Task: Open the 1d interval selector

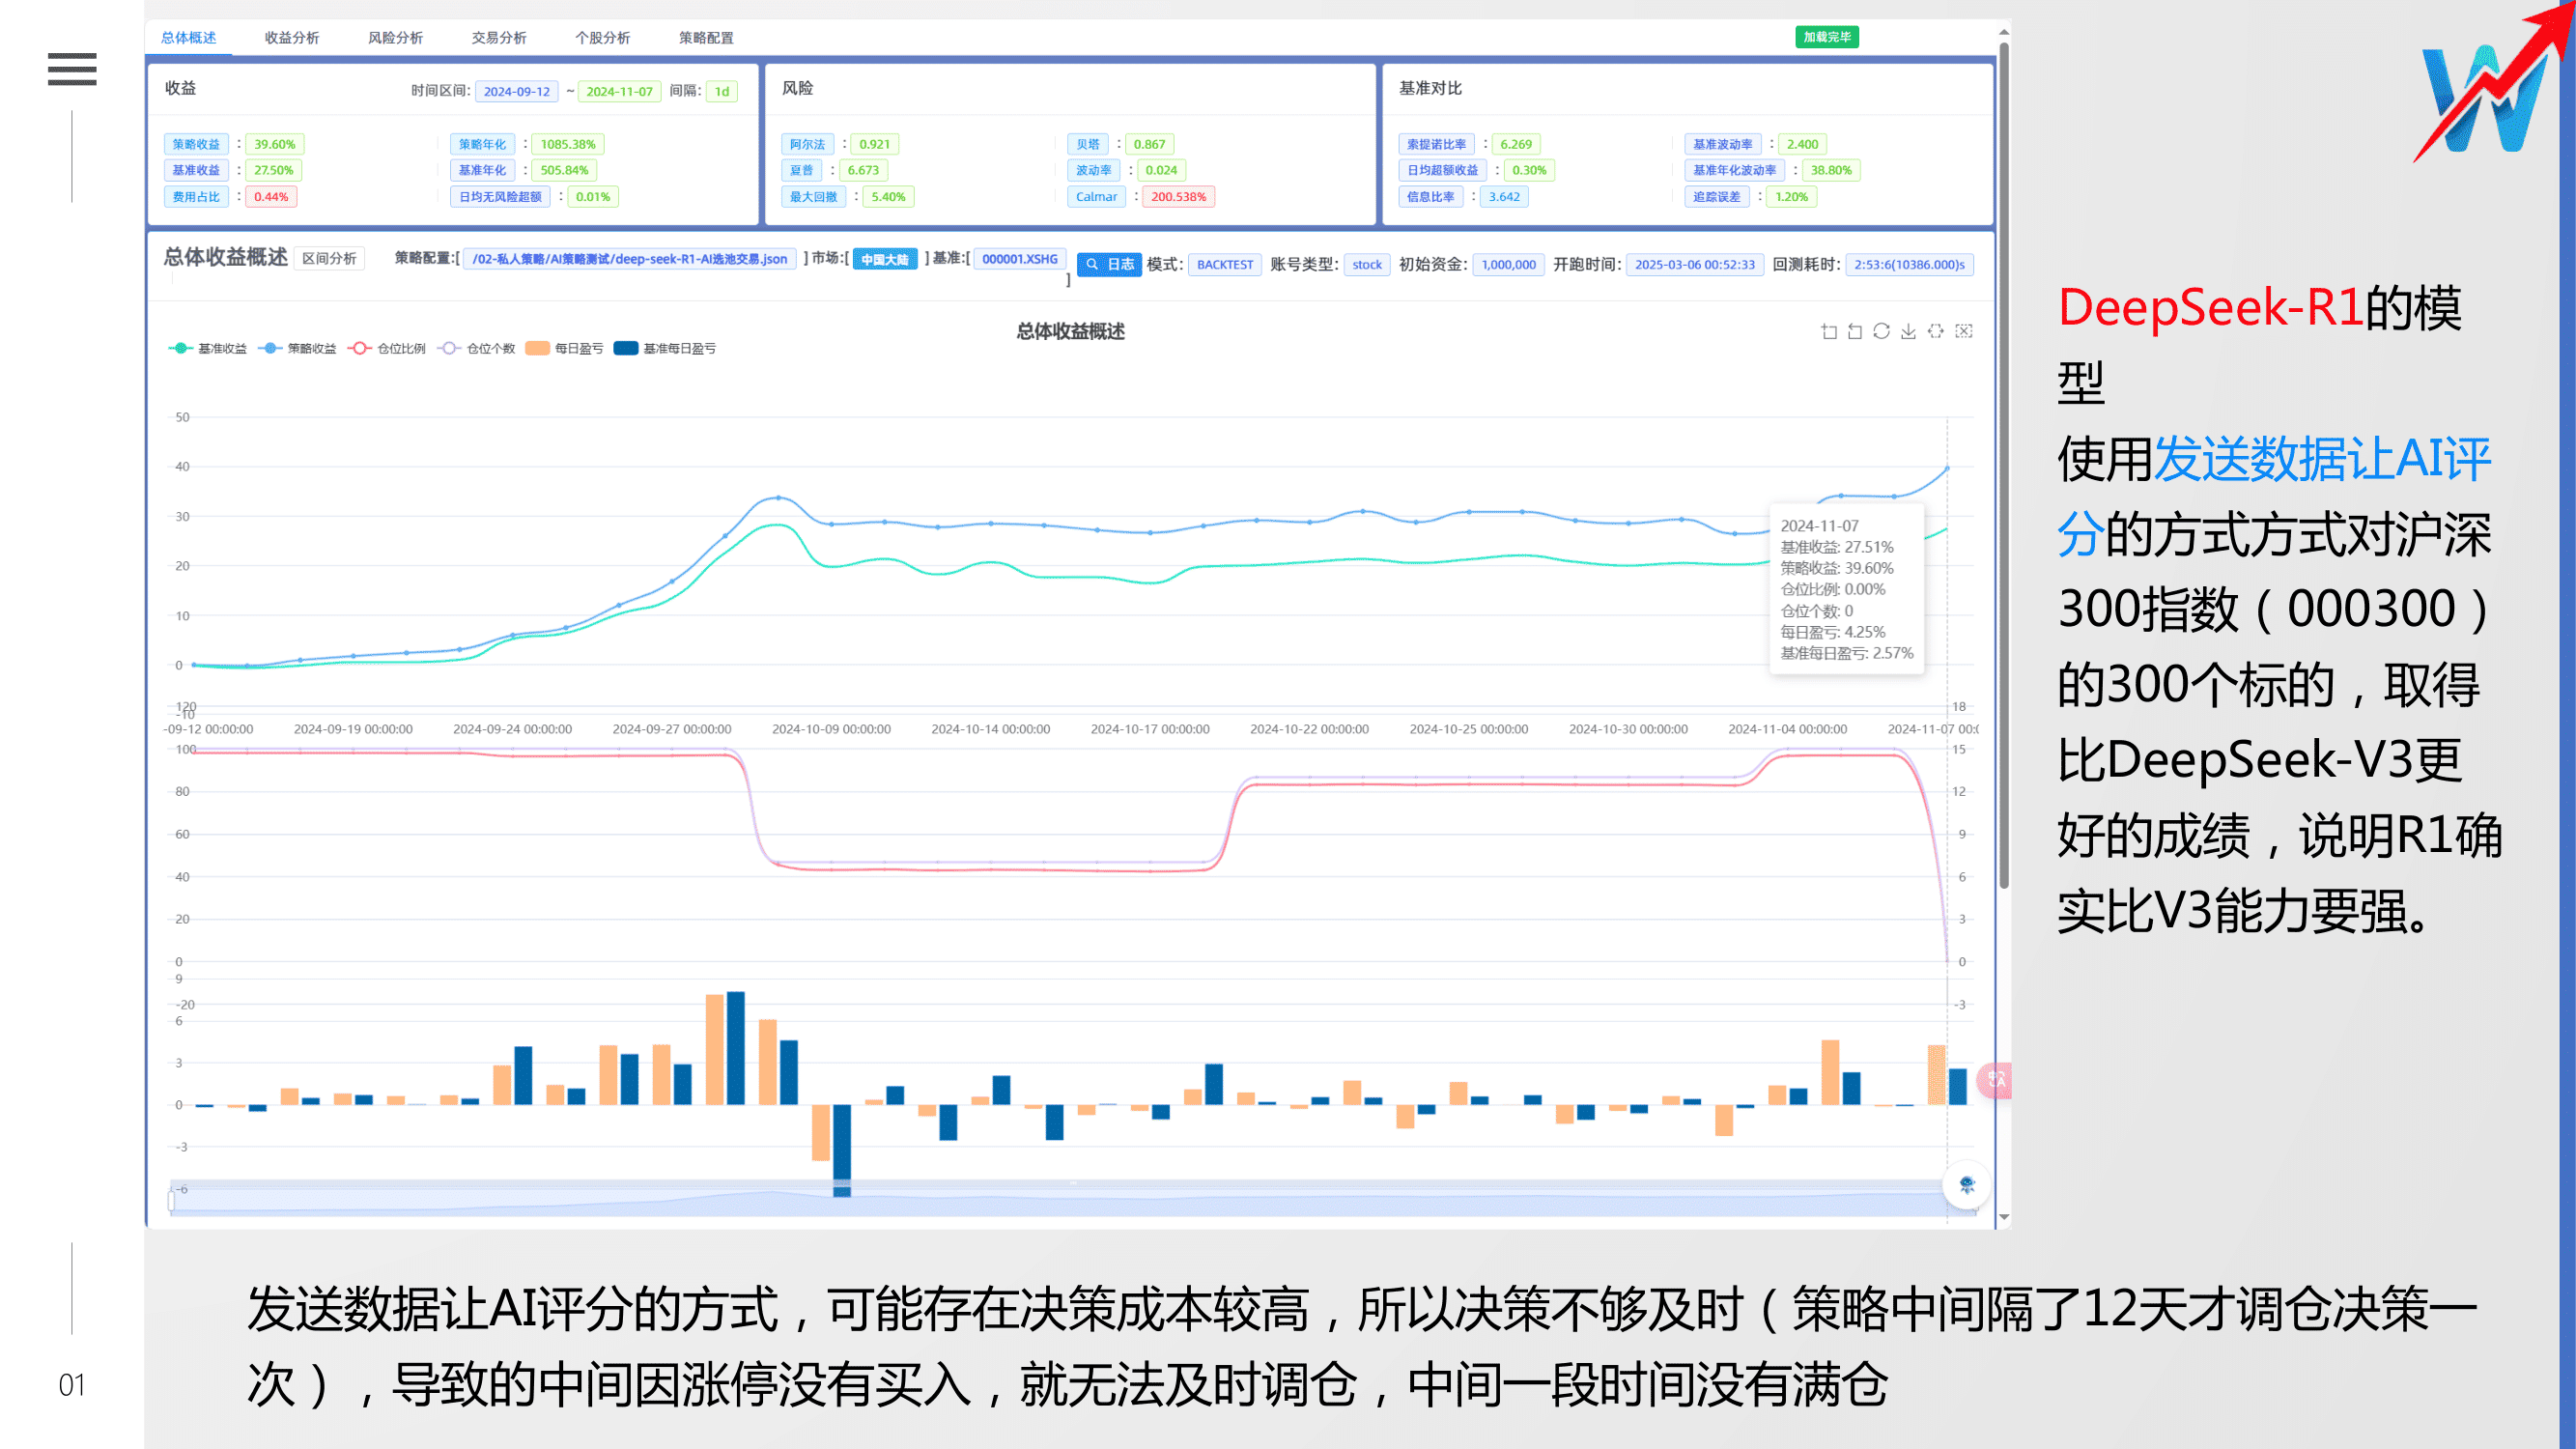Action: pyautogui.click(x=721, y=91)
